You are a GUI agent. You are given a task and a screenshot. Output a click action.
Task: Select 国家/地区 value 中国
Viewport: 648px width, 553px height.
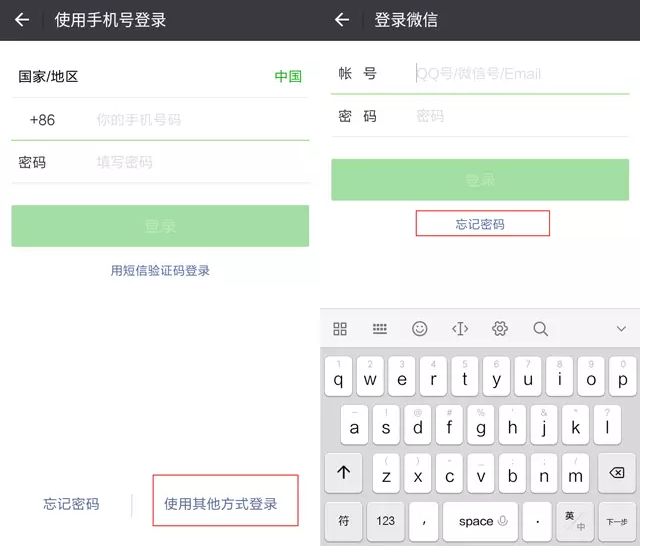pyautogui.click(x=288, y=76)
